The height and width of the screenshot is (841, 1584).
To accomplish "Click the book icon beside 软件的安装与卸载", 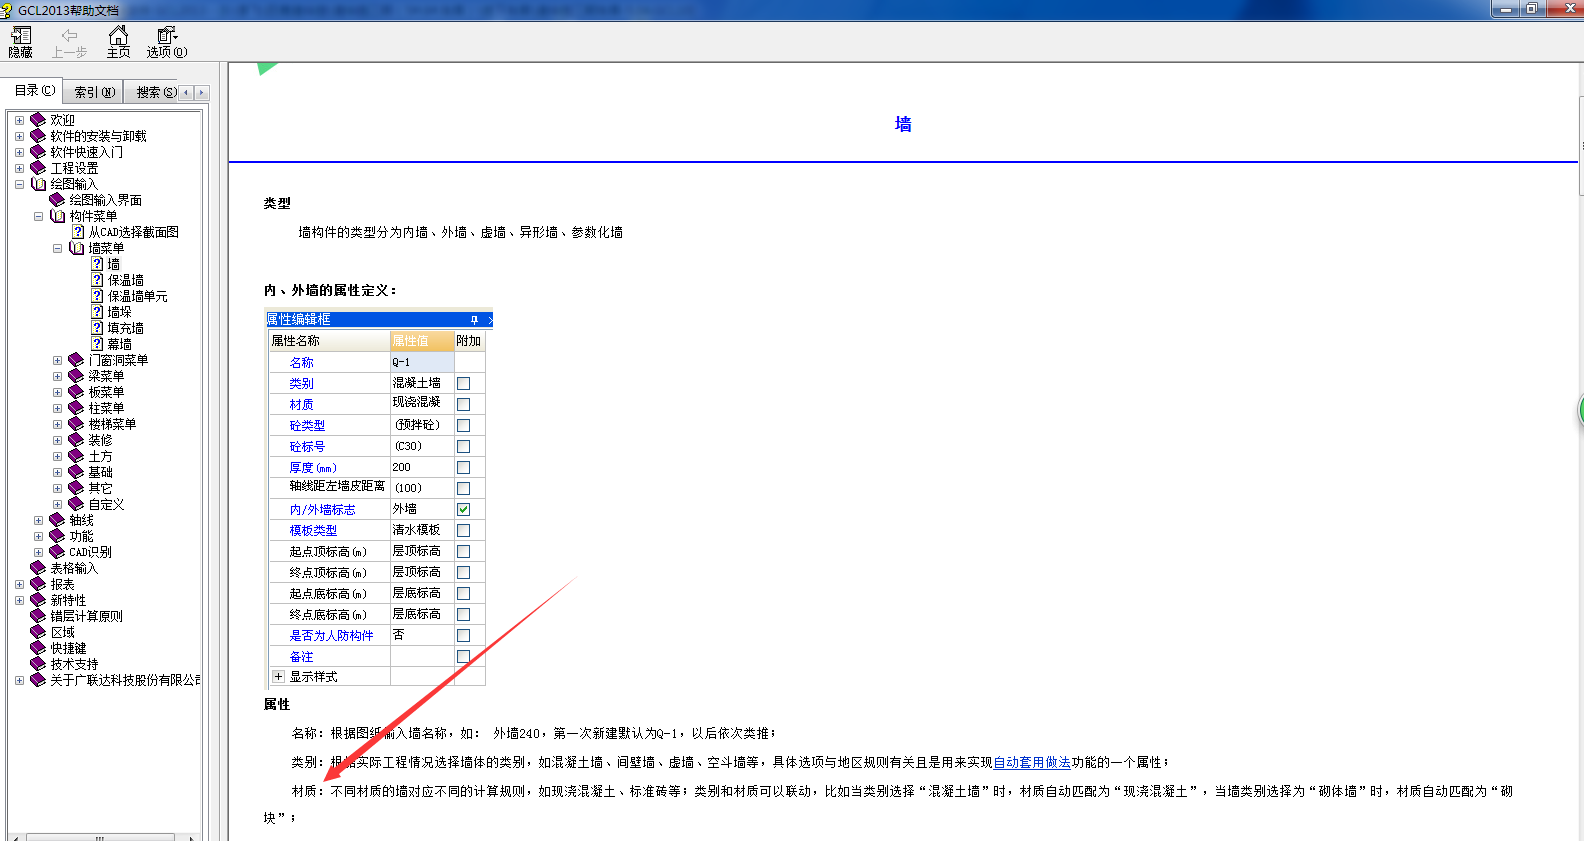I will pyautogui.click(x=38, y=136).
